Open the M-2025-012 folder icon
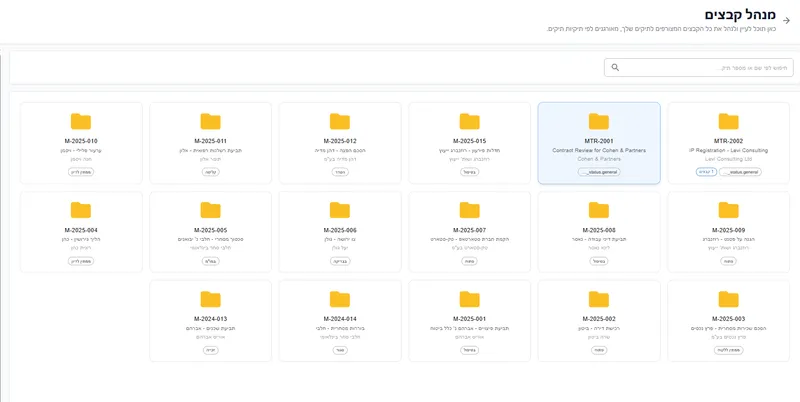The height and width of the screenshot is (402, 800). [x=340, y=121]
